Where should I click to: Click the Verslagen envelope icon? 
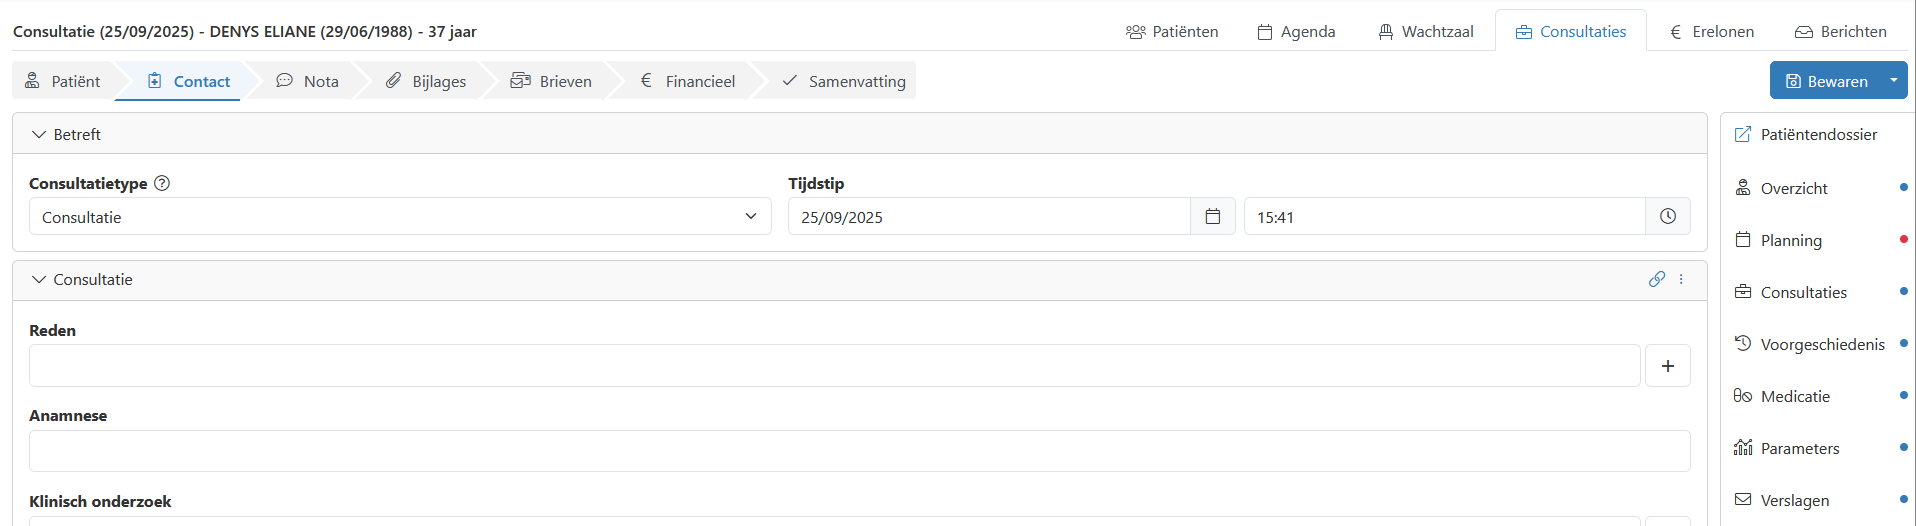pyautogui.click(x=1743, y=499)
